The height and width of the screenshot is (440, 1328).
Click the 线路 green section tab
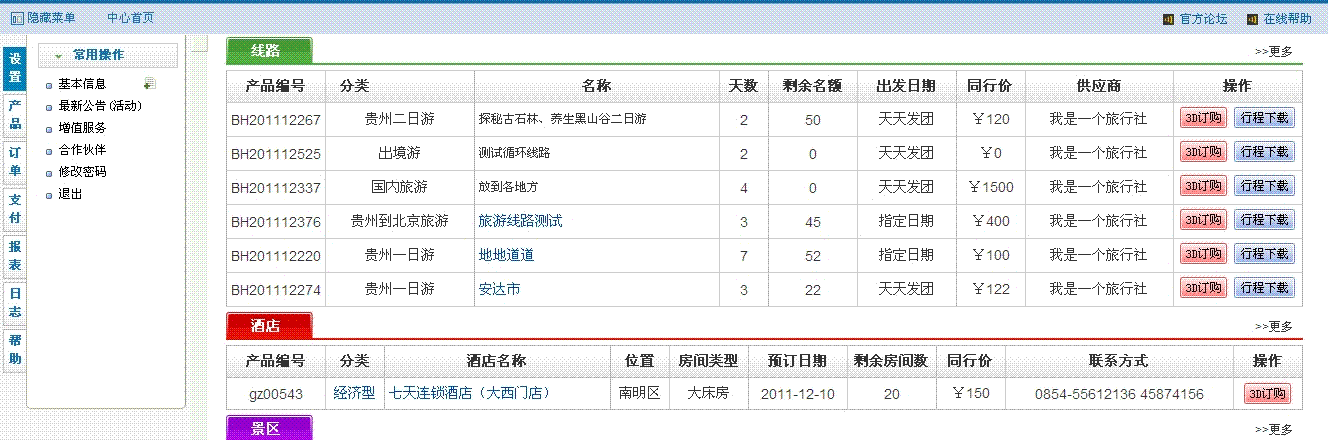tap(269, 50)
